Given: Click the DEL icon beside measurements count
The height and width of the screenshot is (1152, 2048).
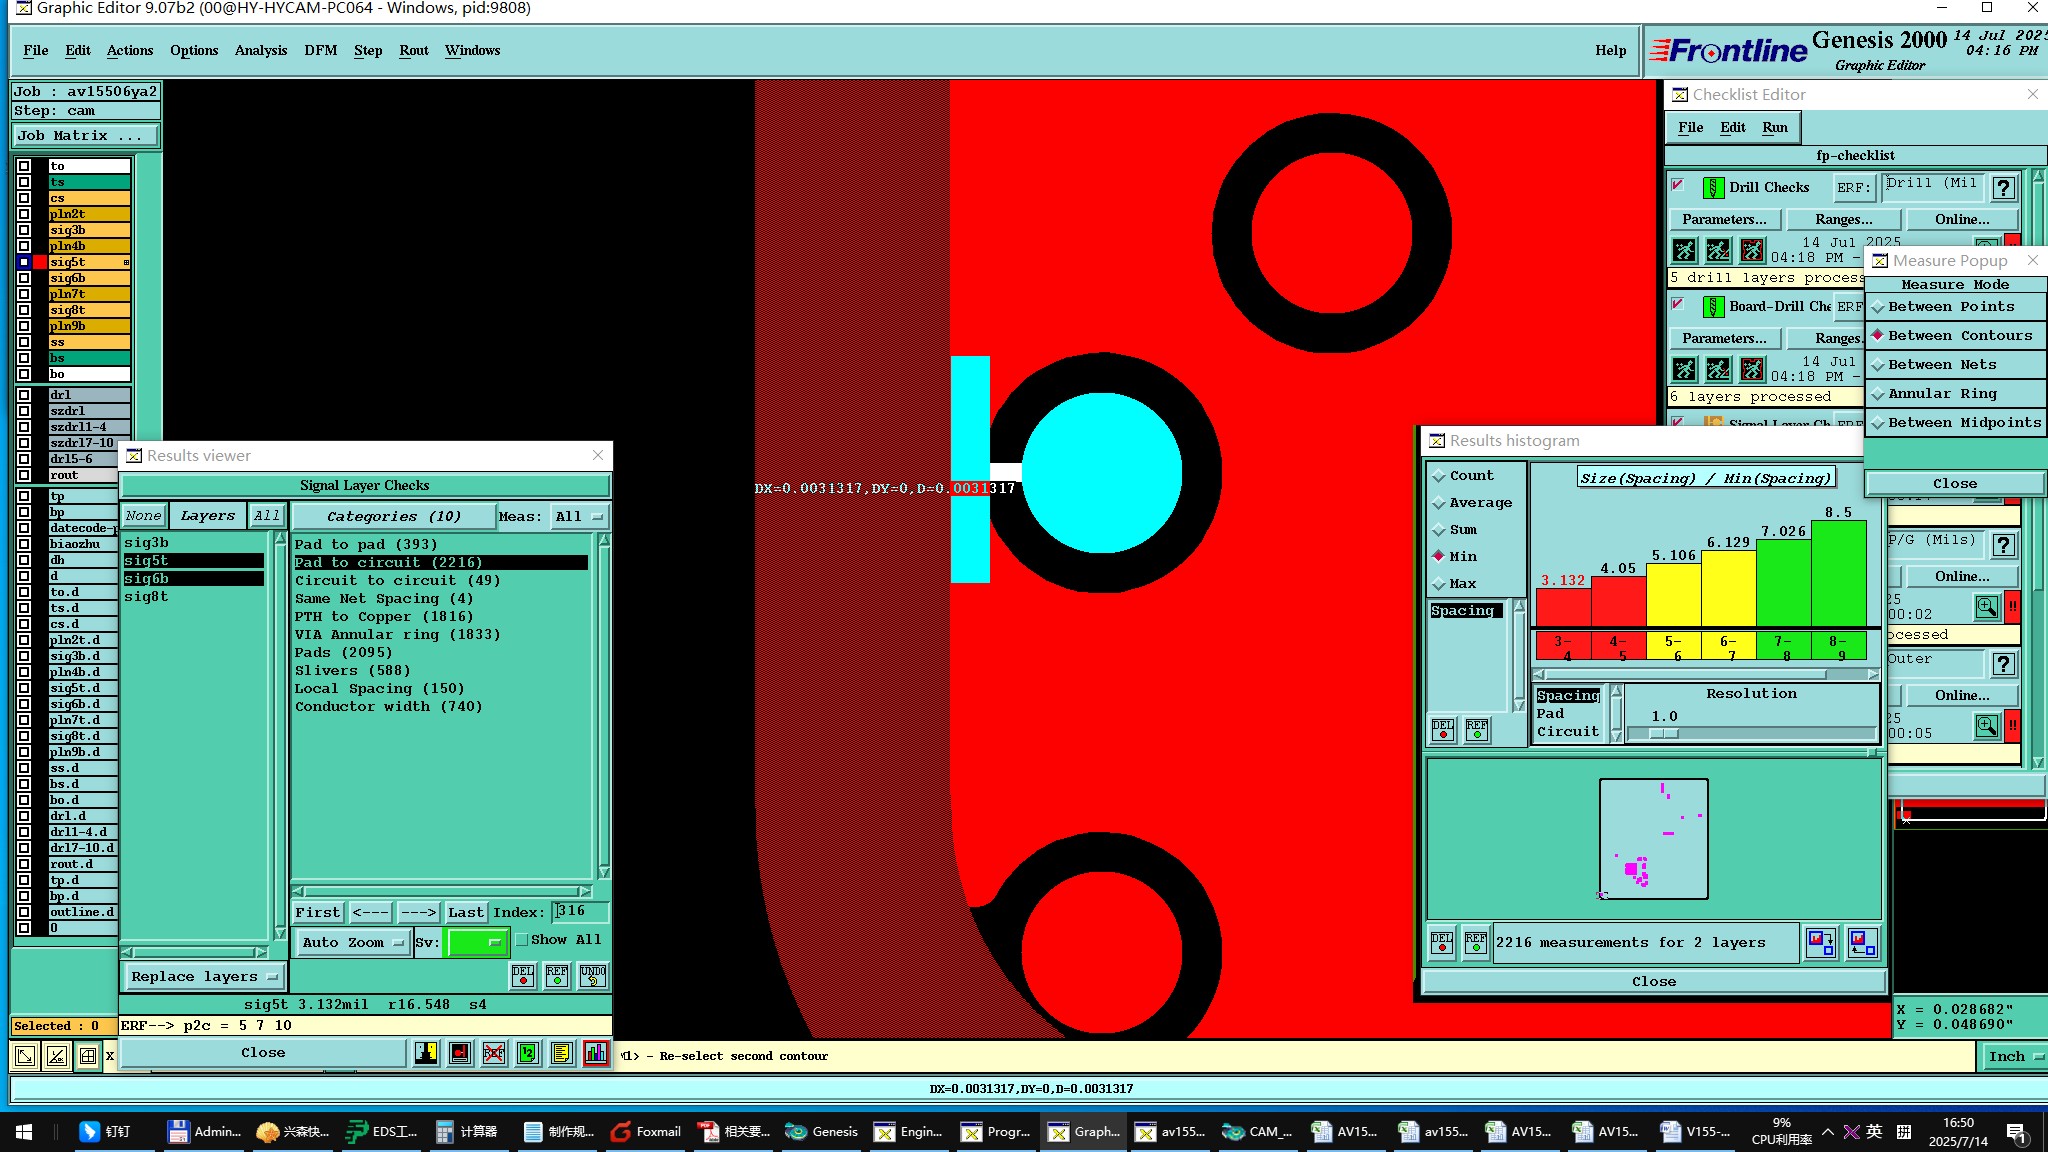Looking at the screenshot, I should pos(1442,943).
